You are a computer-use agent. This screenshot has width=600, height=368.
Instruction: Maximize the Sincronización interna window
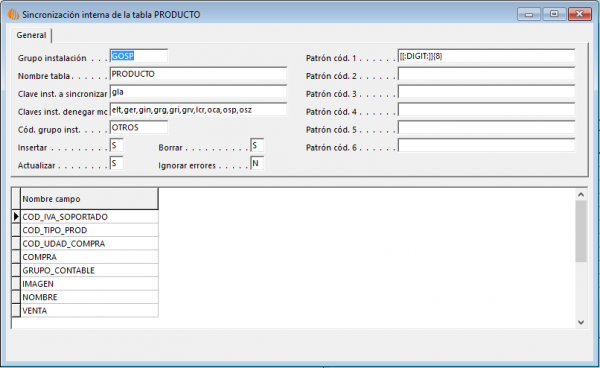(x=554, y=14)
